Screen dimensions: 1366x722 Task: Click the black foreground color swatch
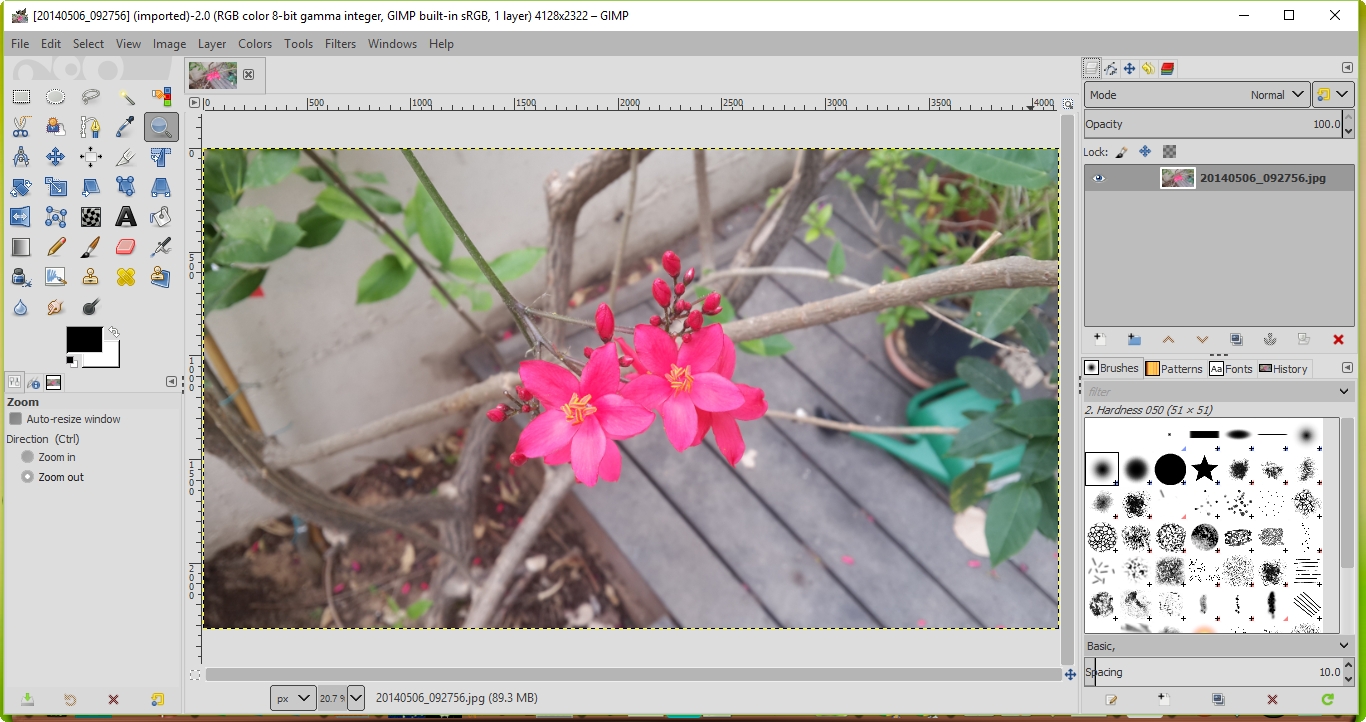coord(84,339)
